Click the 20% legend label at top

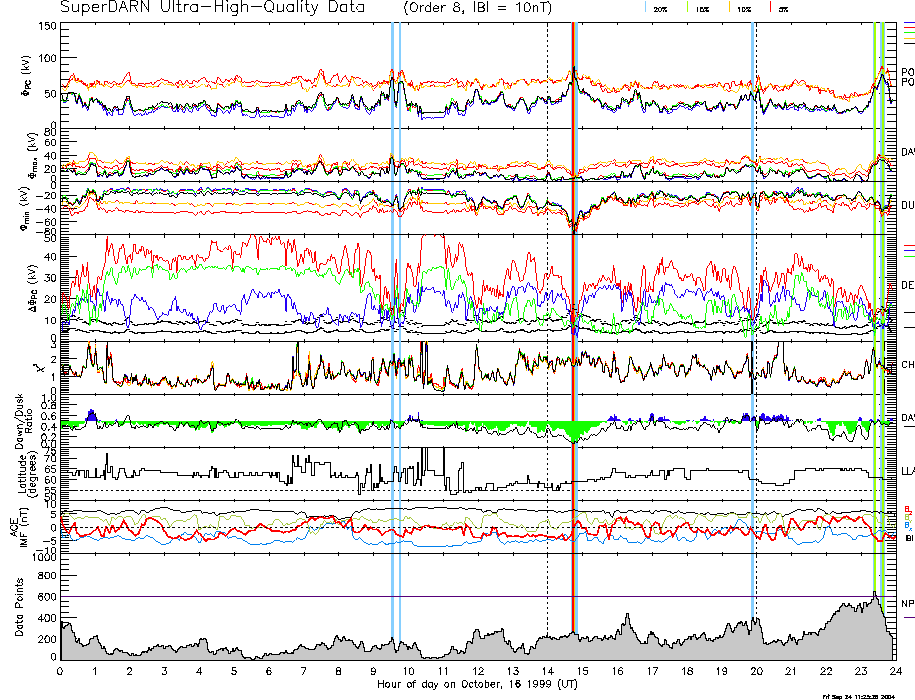[x=661, y=9]
